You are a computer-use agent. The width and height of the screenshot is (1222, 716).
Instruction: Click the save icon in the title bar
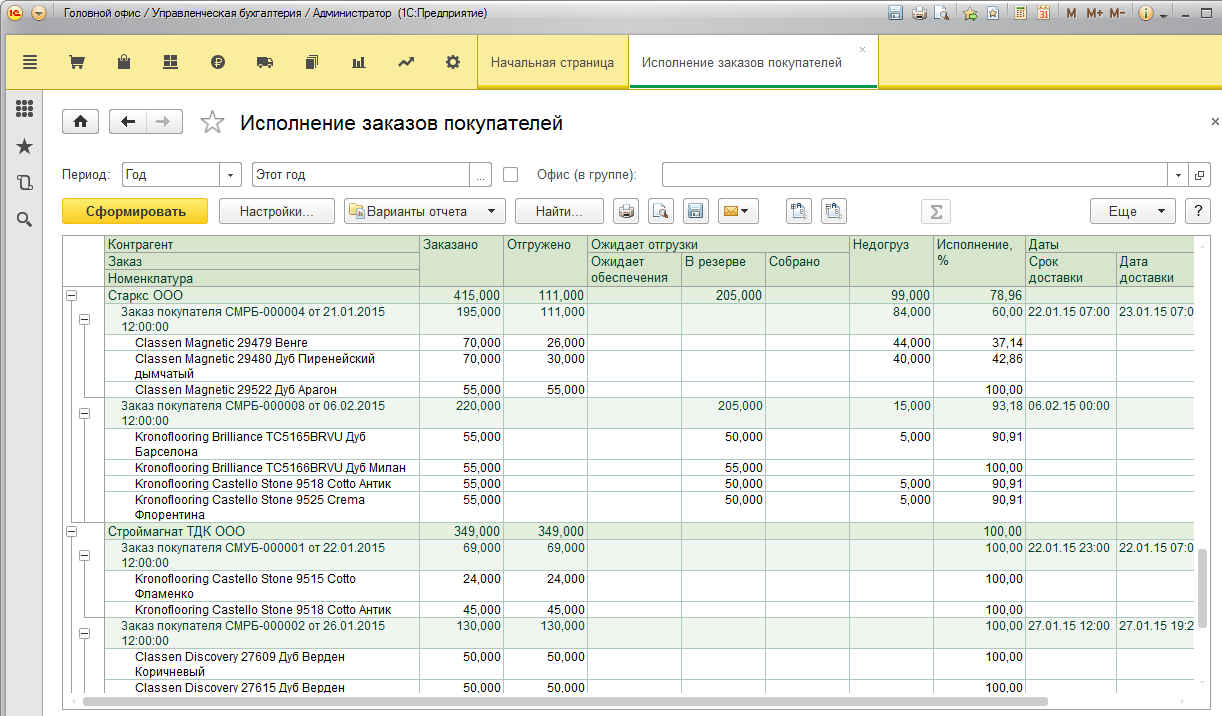coord(895,14)
